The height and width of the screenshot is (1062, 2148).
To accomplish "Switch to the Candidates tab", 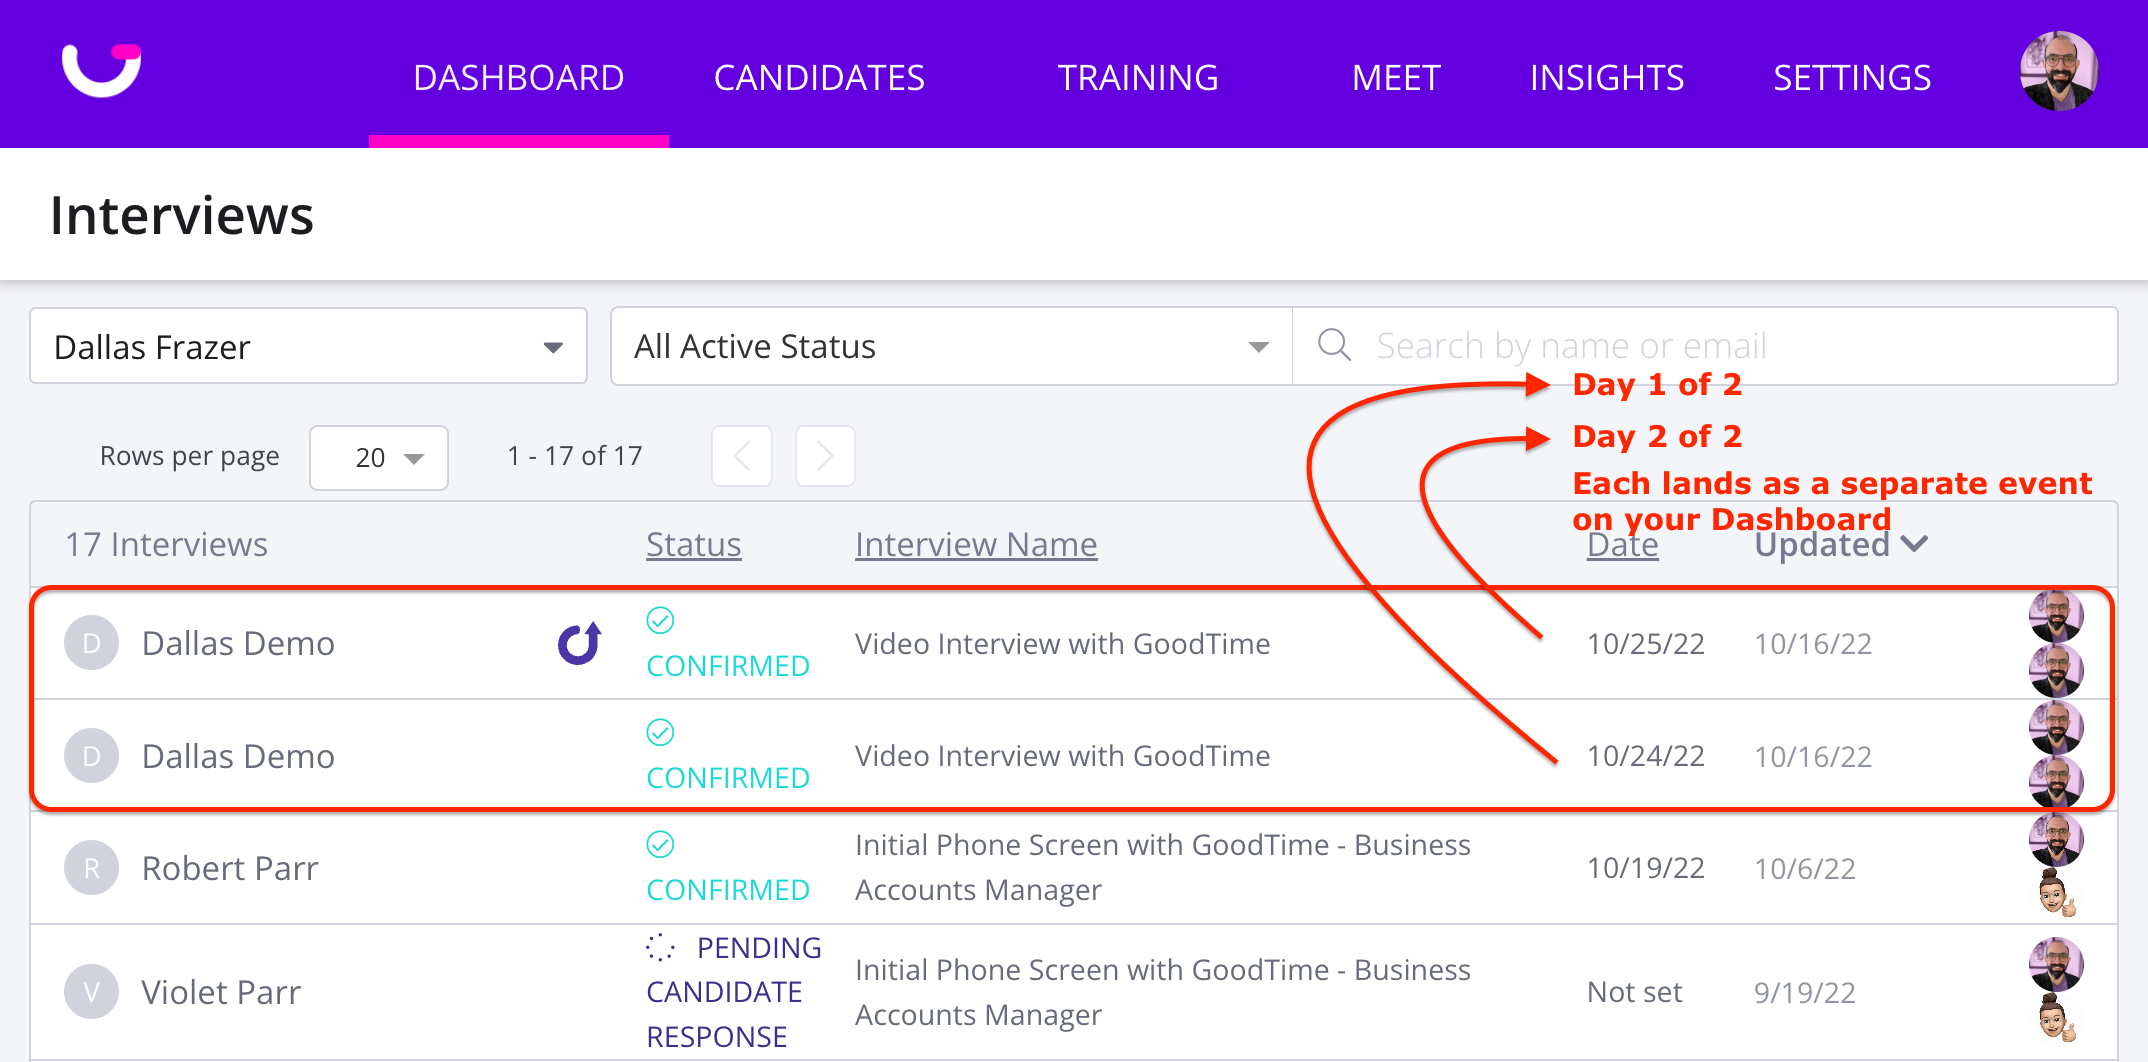I will point(819,78).
